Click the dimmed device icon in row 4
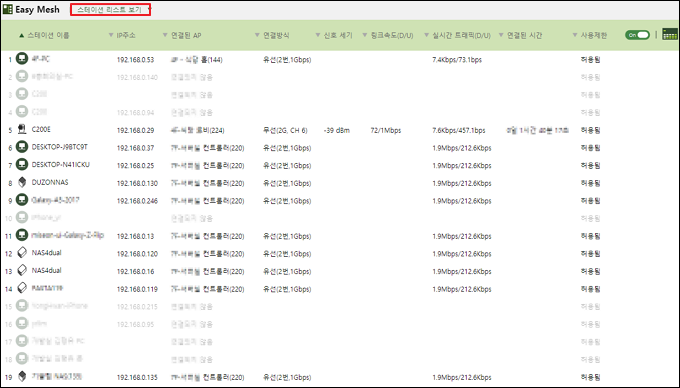This screenshot has height=388, width=680. (22, 111)
